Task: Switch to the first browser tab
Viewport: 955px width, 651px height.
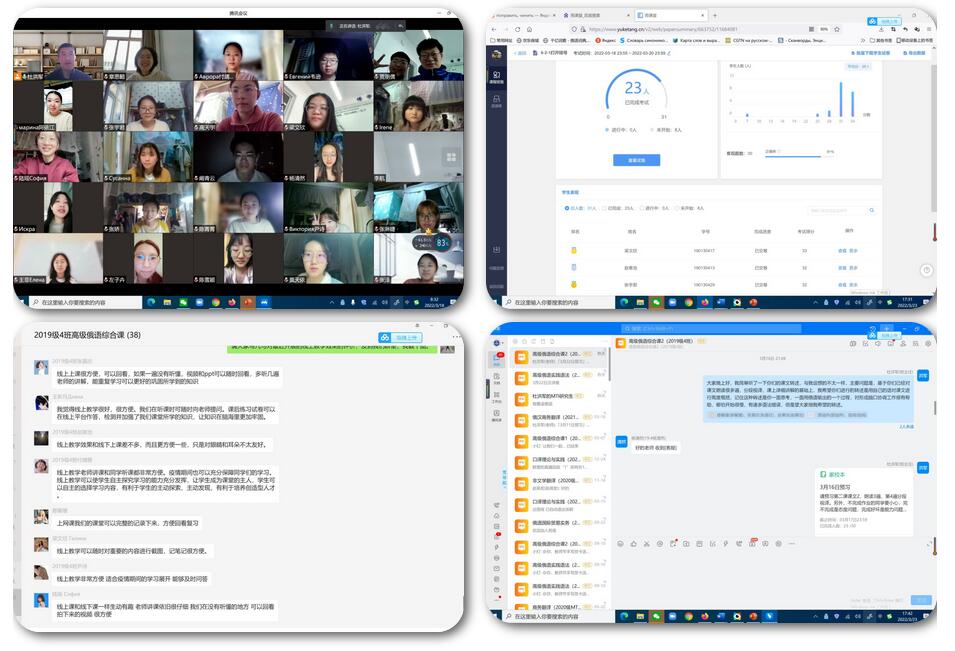Action: [524, 15]
